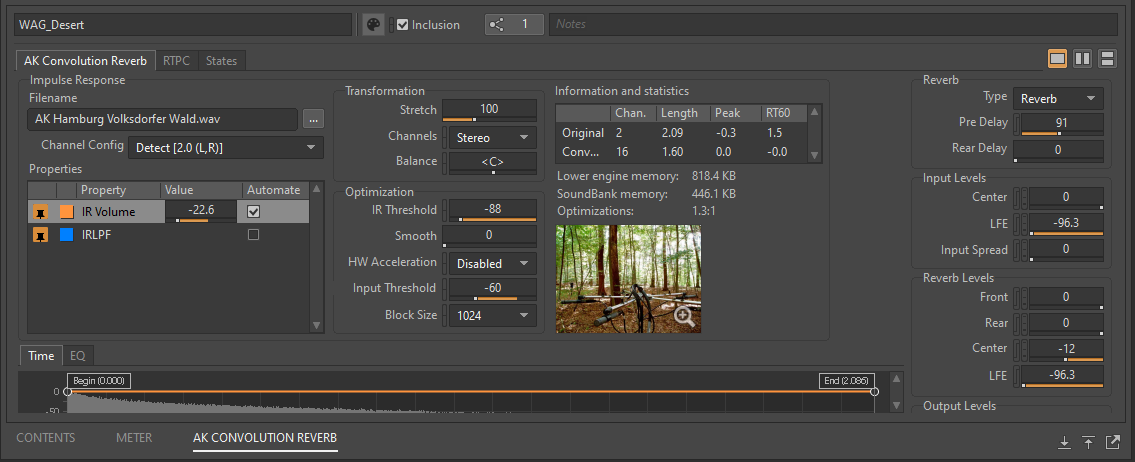The height and width of the screenshot is (462, 1135).
Task: Click the Pre Delay slider
Action: (x=1059, y=124)
